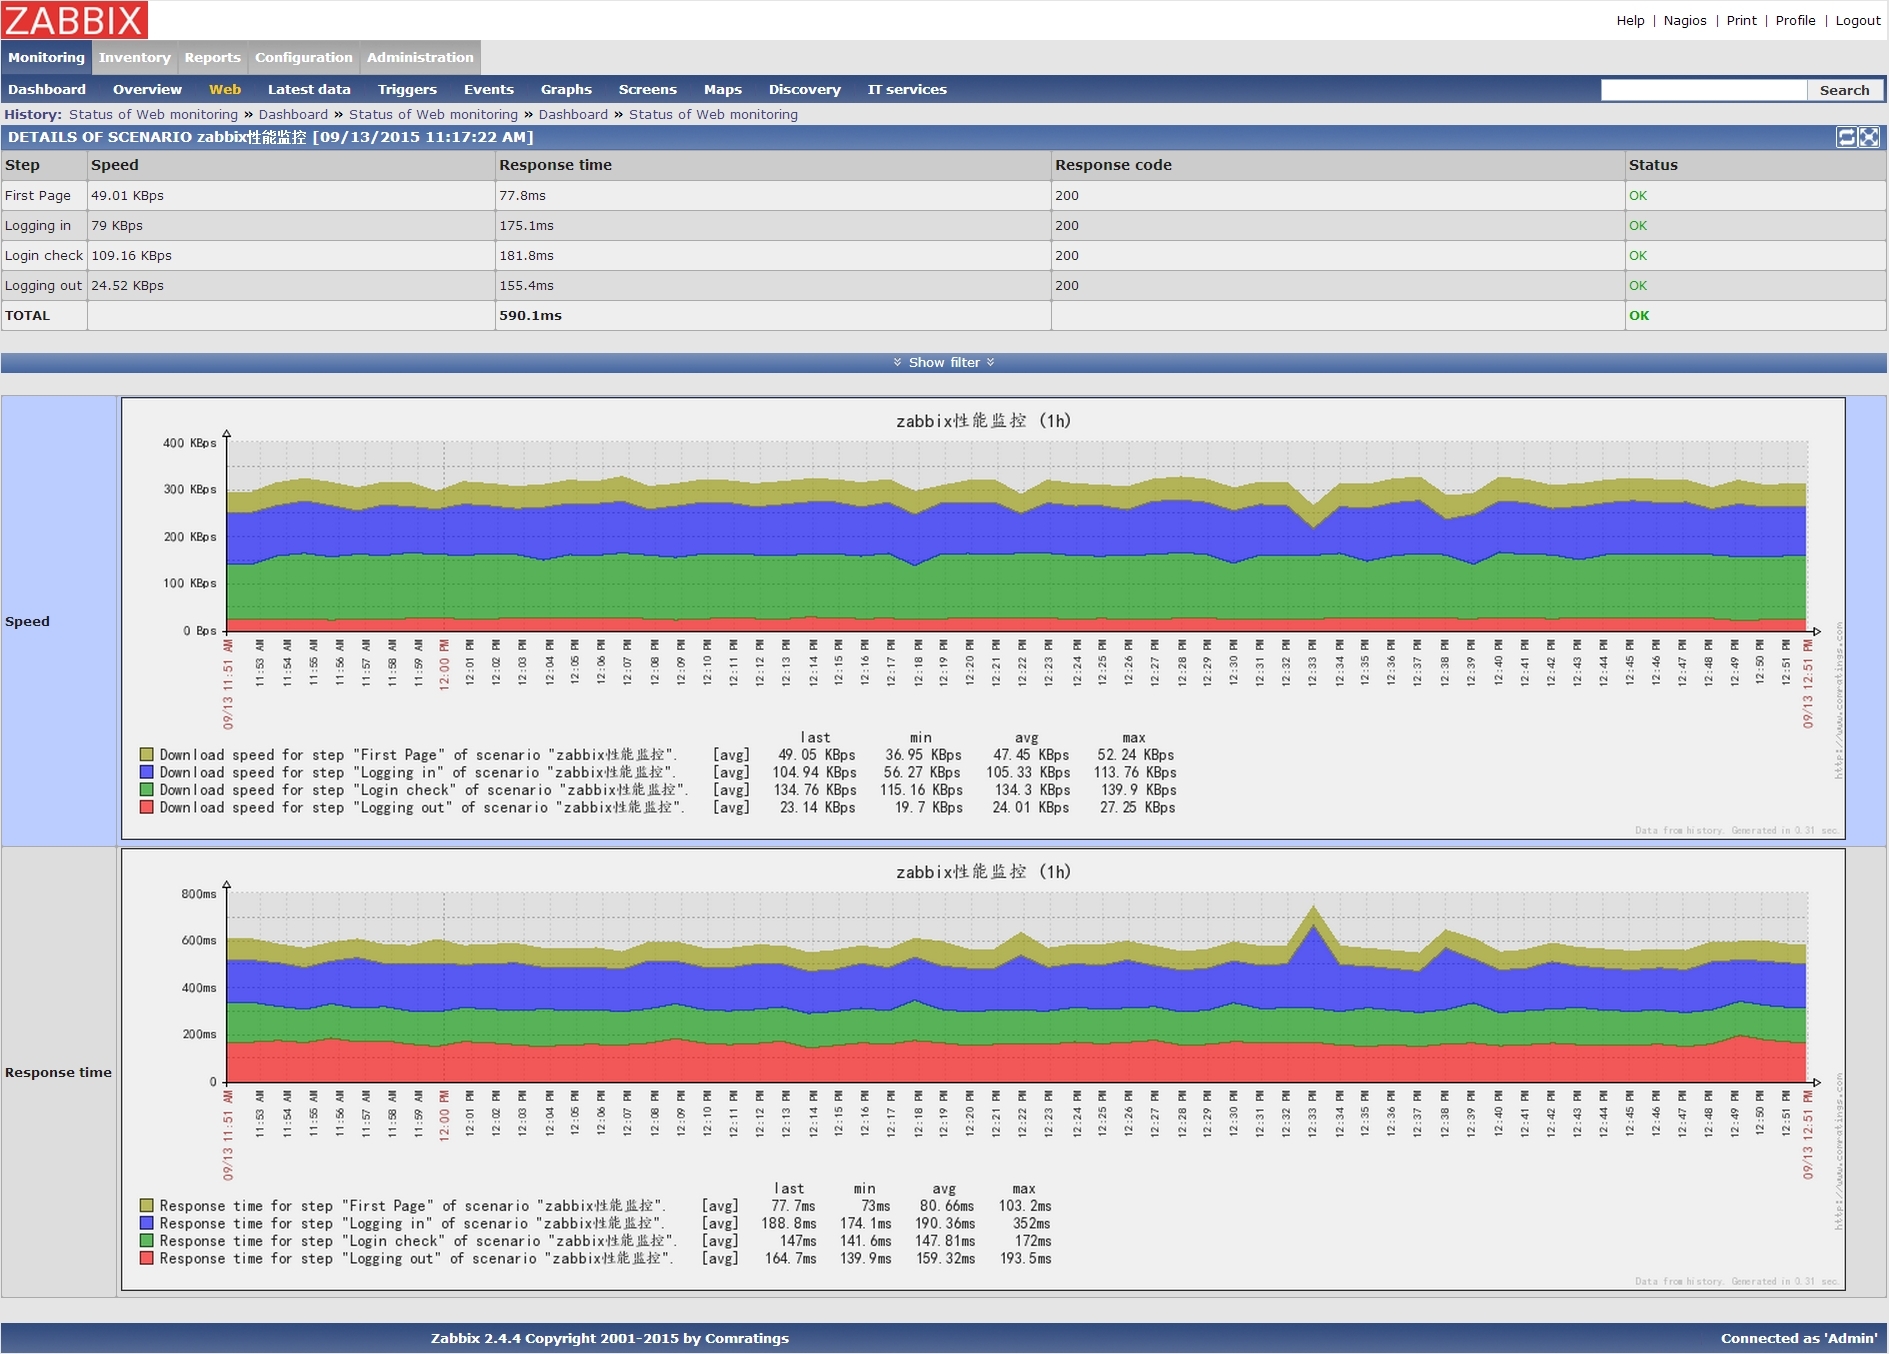This screenshot has width=1889, height=1354.
Task: Click first history link Status of Web monitoring
Action: (153, 114)
